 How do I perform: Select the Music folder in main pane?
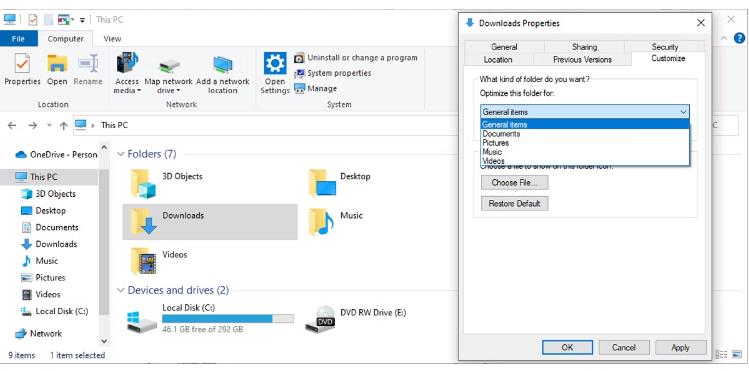coord(335,223)
